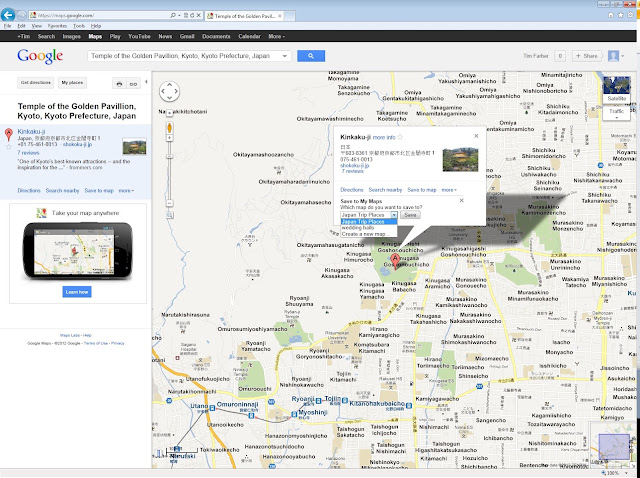Click the address bar search magnifier icon
This screenshot has height=478, width=640.
pos(173,16)
